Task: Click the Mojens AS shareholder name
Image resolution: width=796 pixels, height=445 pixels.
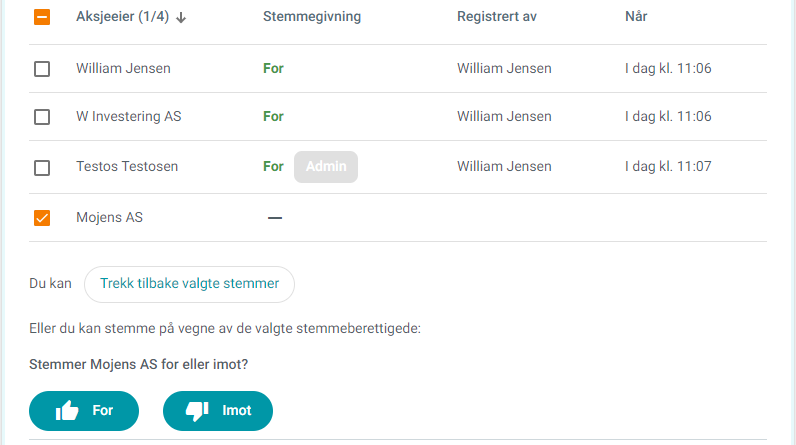Action: (110, 217)
